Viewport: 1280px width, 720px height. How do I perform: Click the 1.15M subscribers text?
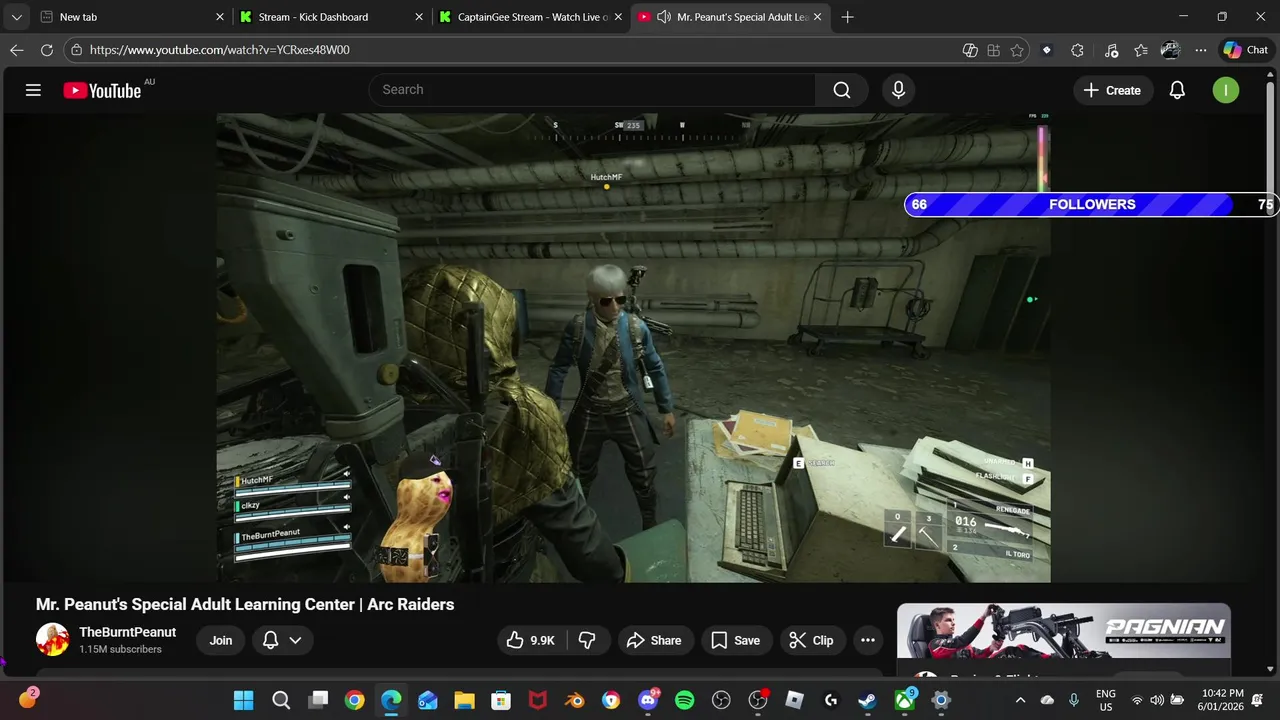click(x=120, y=649)
